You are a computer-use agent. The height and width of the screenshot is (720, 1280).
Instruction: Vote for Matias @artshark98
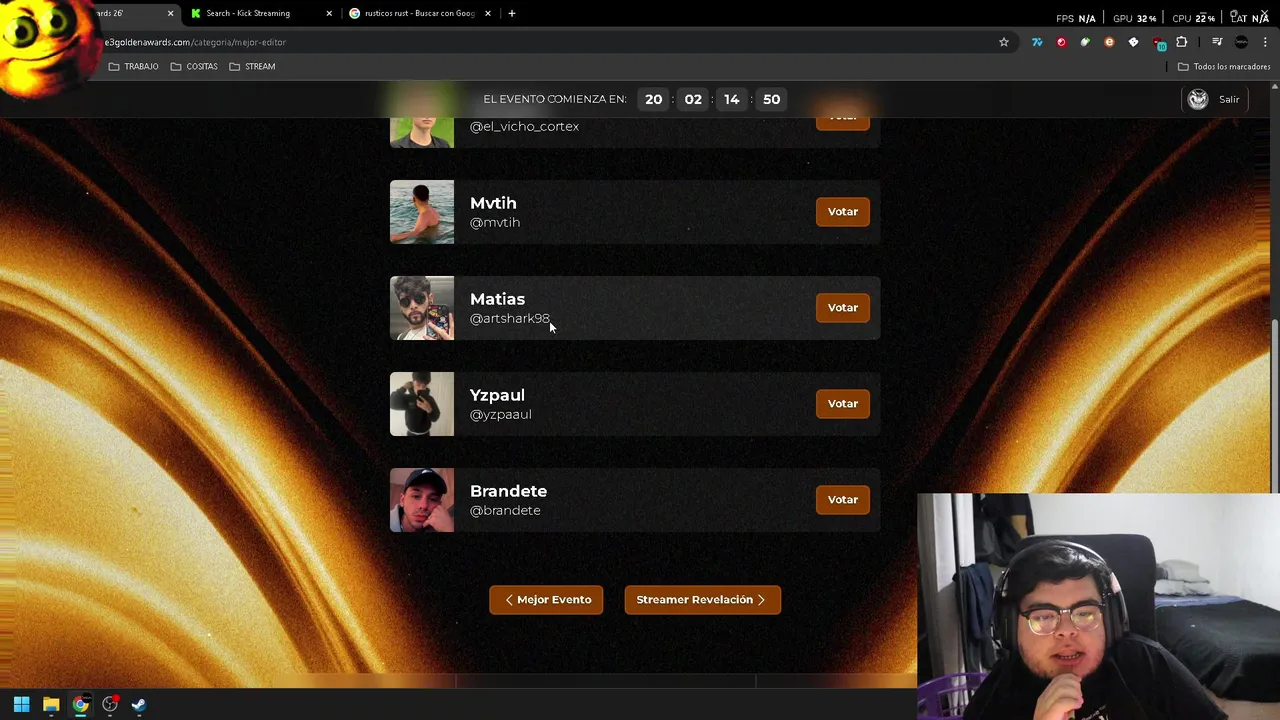[843, 307]
